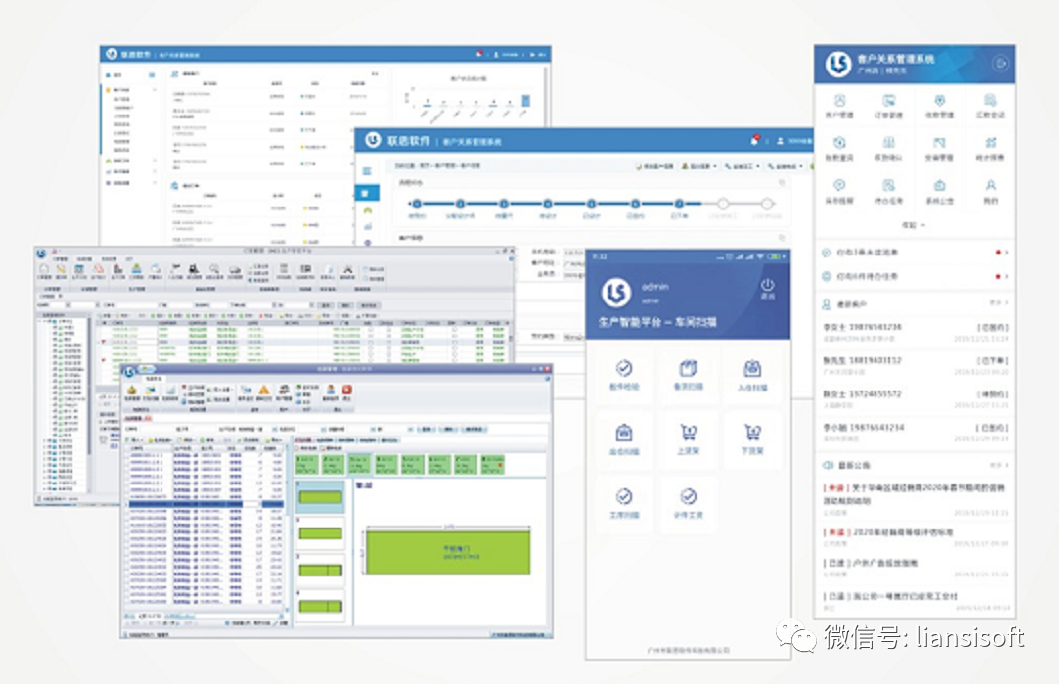Click the notification bell in the front CRM web header
The width and height of the screenshot is (1059, 684).
tap(755, 141)
